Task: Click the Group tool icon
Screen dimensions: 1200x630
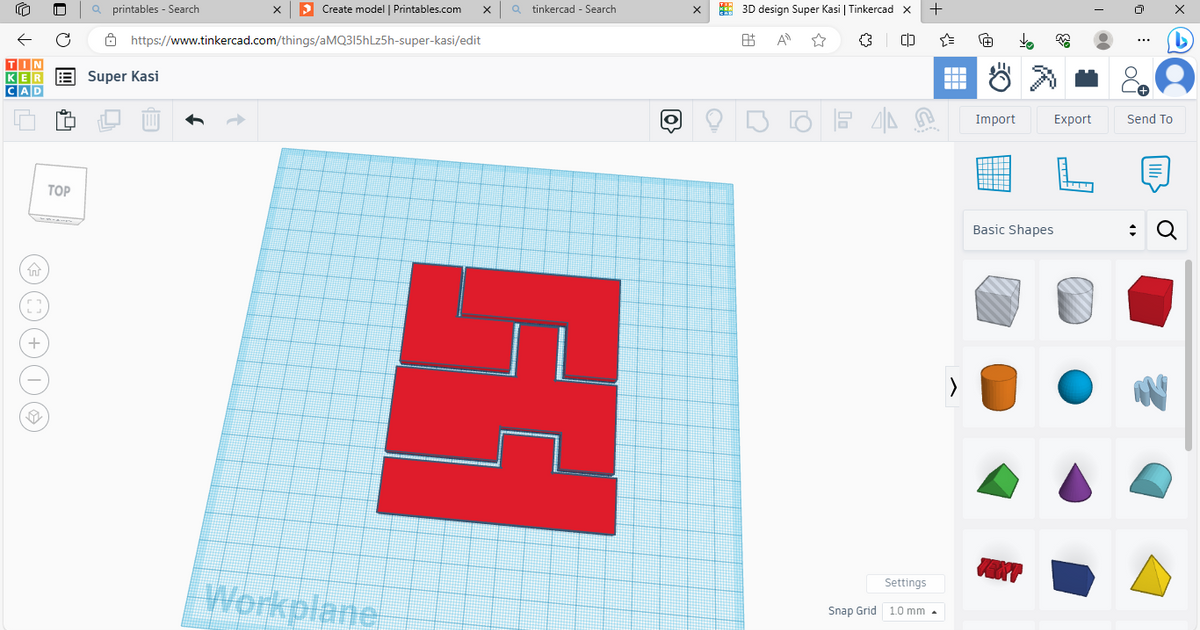Action: click(757, 120)
